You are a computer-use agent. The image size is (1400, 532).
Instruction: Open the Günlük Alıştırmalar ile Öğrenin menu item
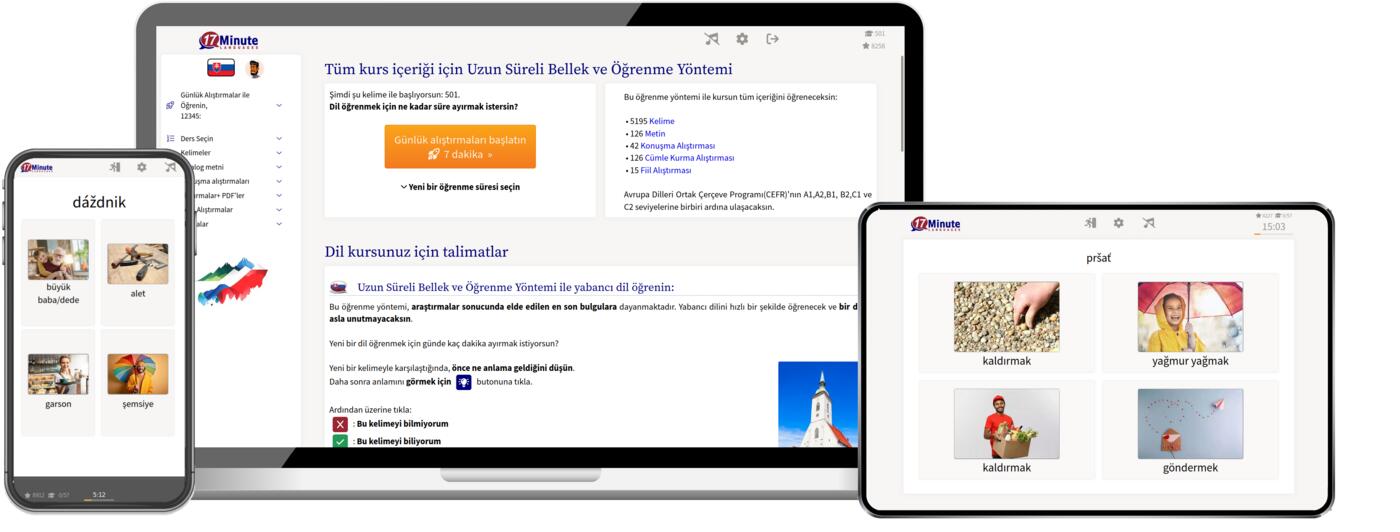(215, 105)
